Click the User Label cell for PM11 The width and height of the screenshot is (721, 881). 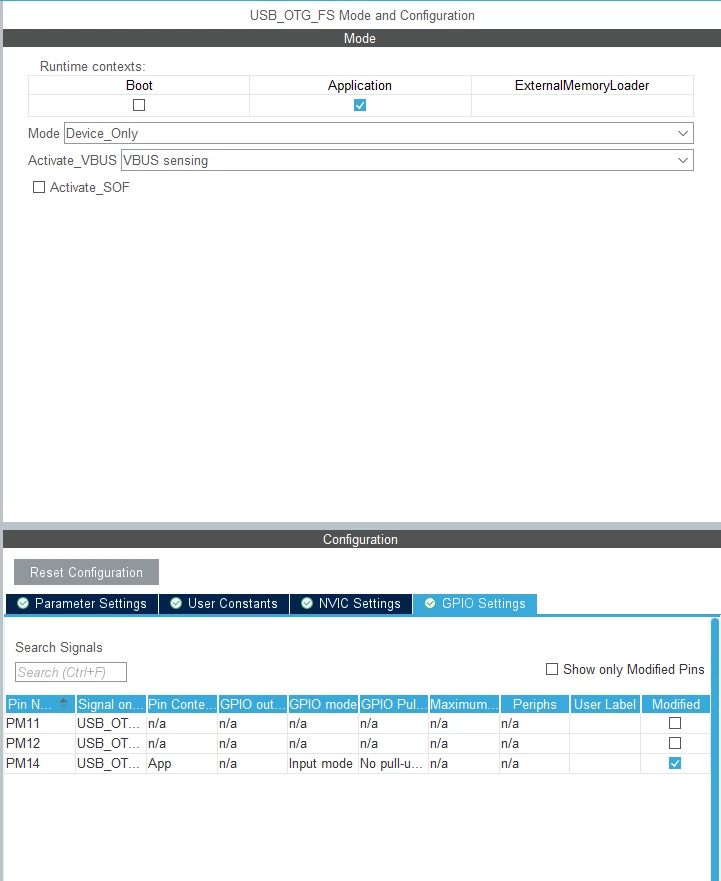(x=605, y=723)
